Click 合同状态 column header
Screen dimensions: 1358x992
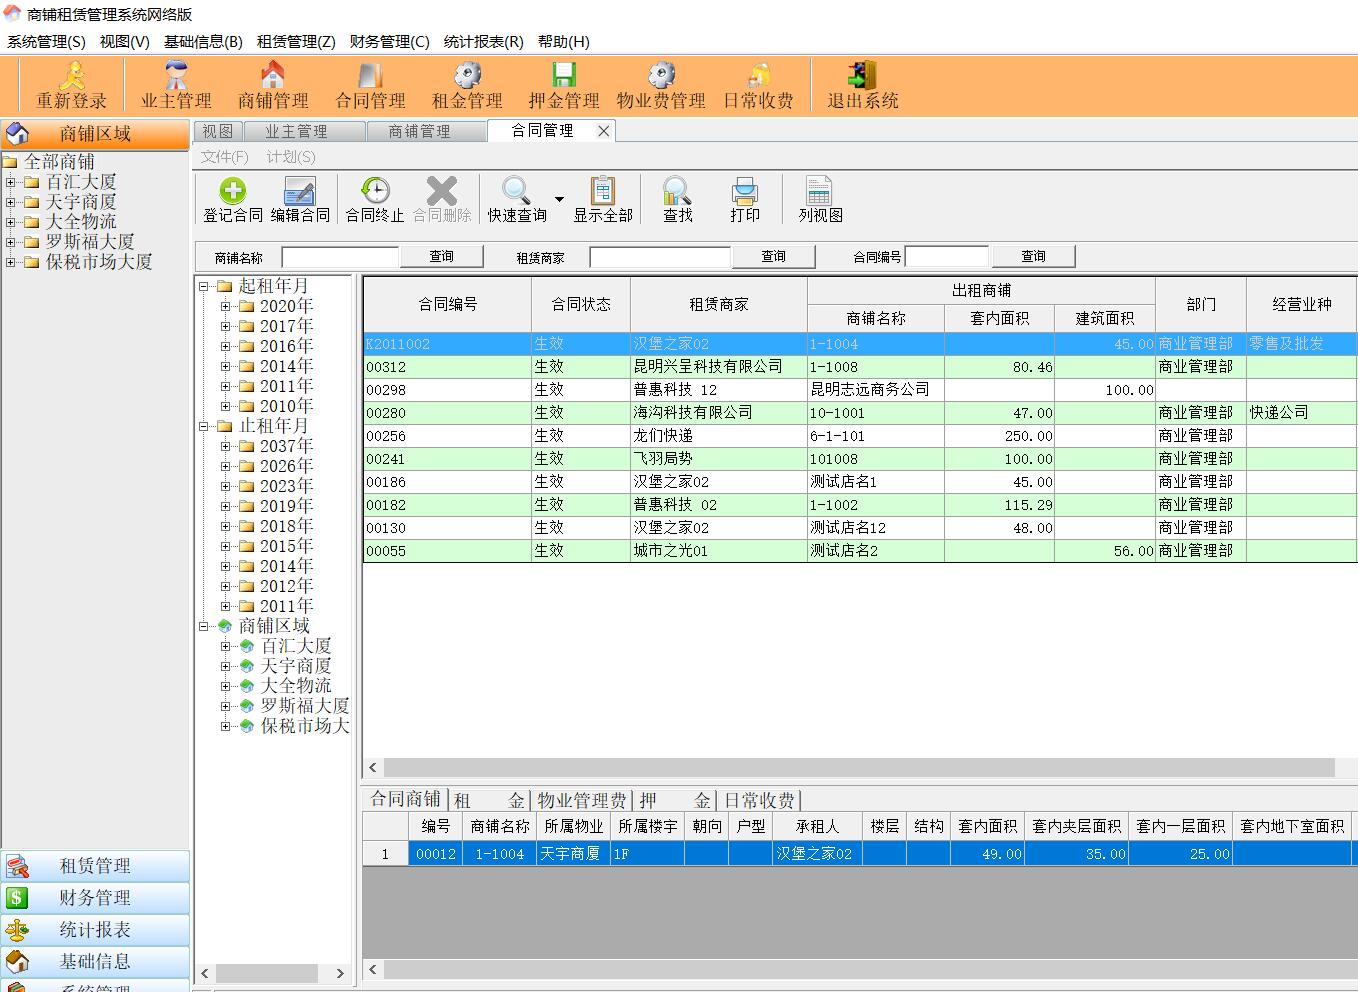[581, 304]
